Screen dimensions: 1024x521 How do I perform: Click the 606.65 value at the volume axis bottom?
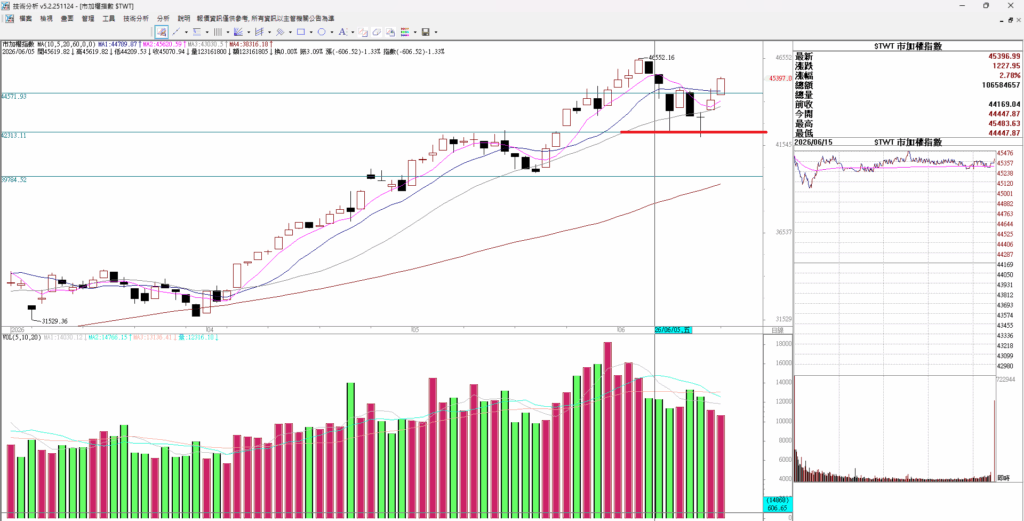click(775, 507)
